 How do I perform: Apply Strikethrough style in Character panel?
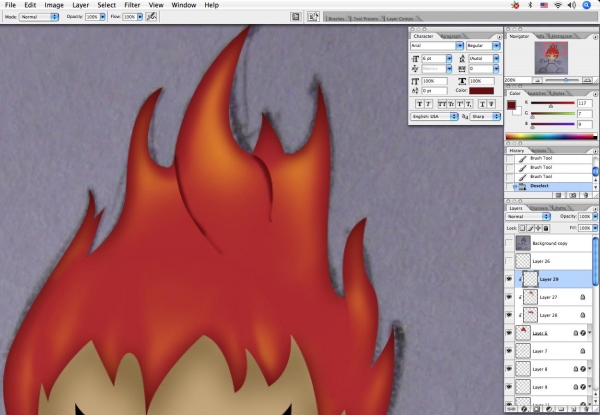[491, 104]
